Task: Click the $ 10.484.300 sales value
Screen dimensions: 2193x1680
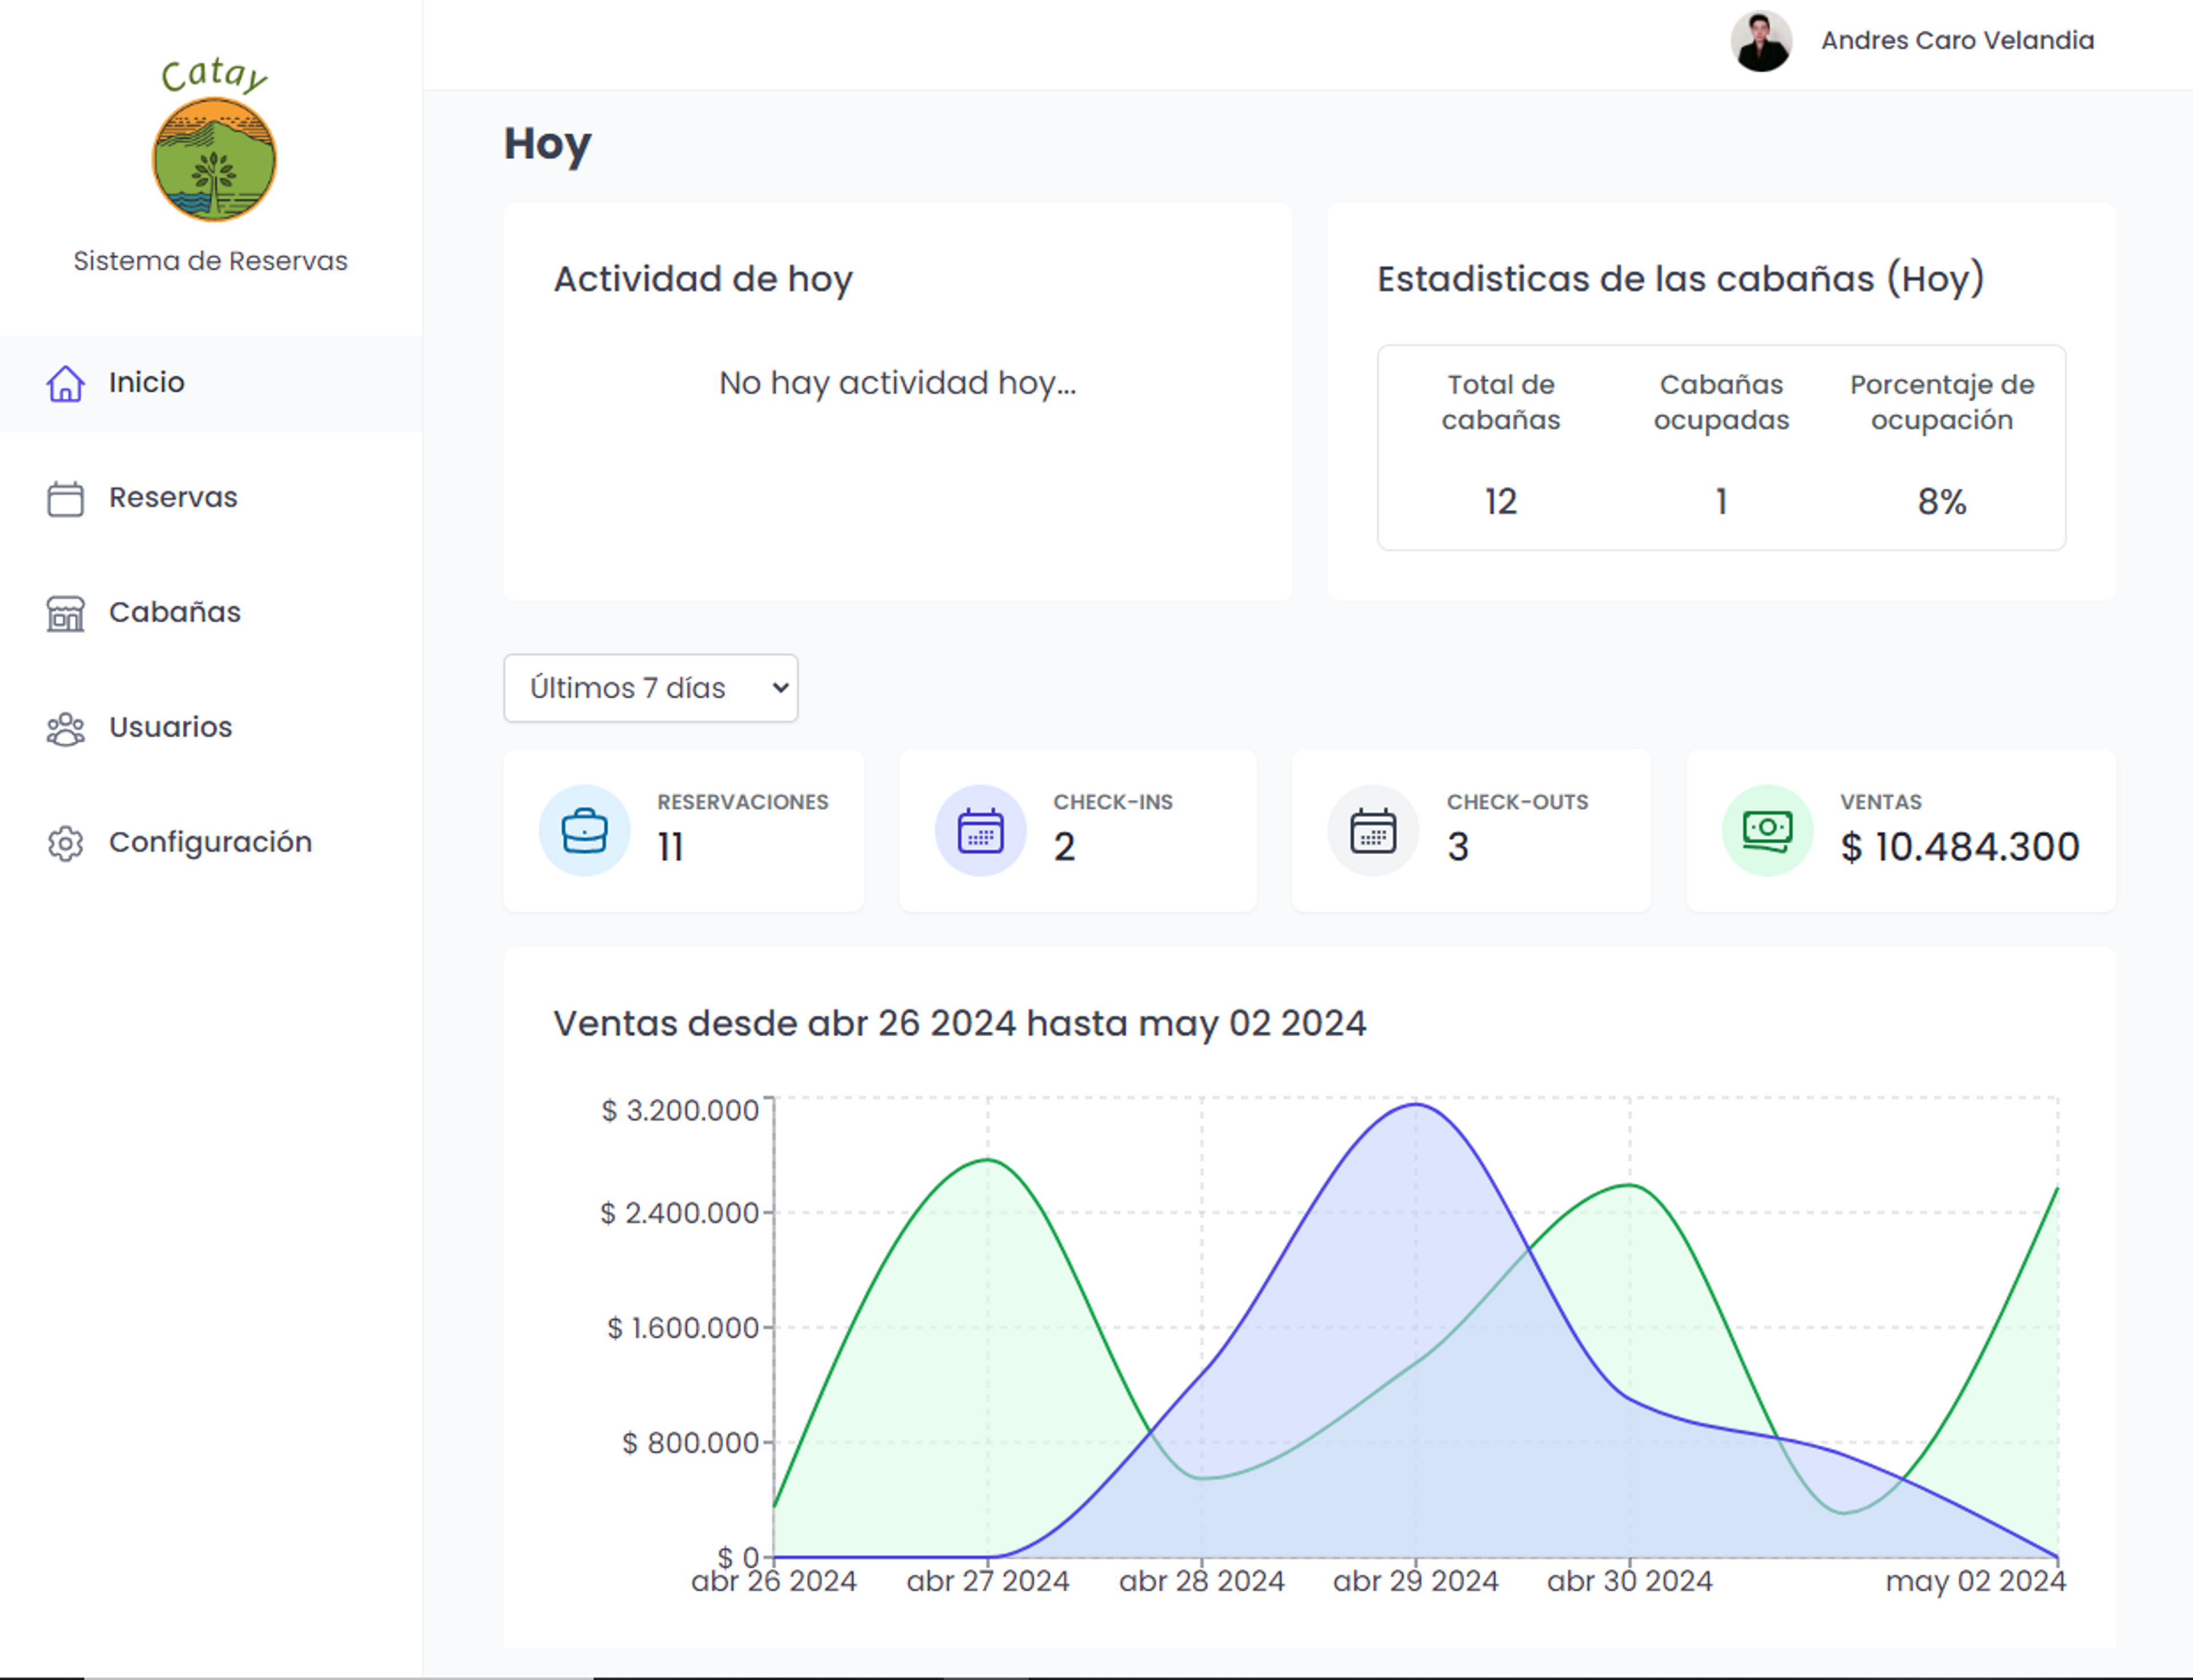Action: click(1960, 848)
